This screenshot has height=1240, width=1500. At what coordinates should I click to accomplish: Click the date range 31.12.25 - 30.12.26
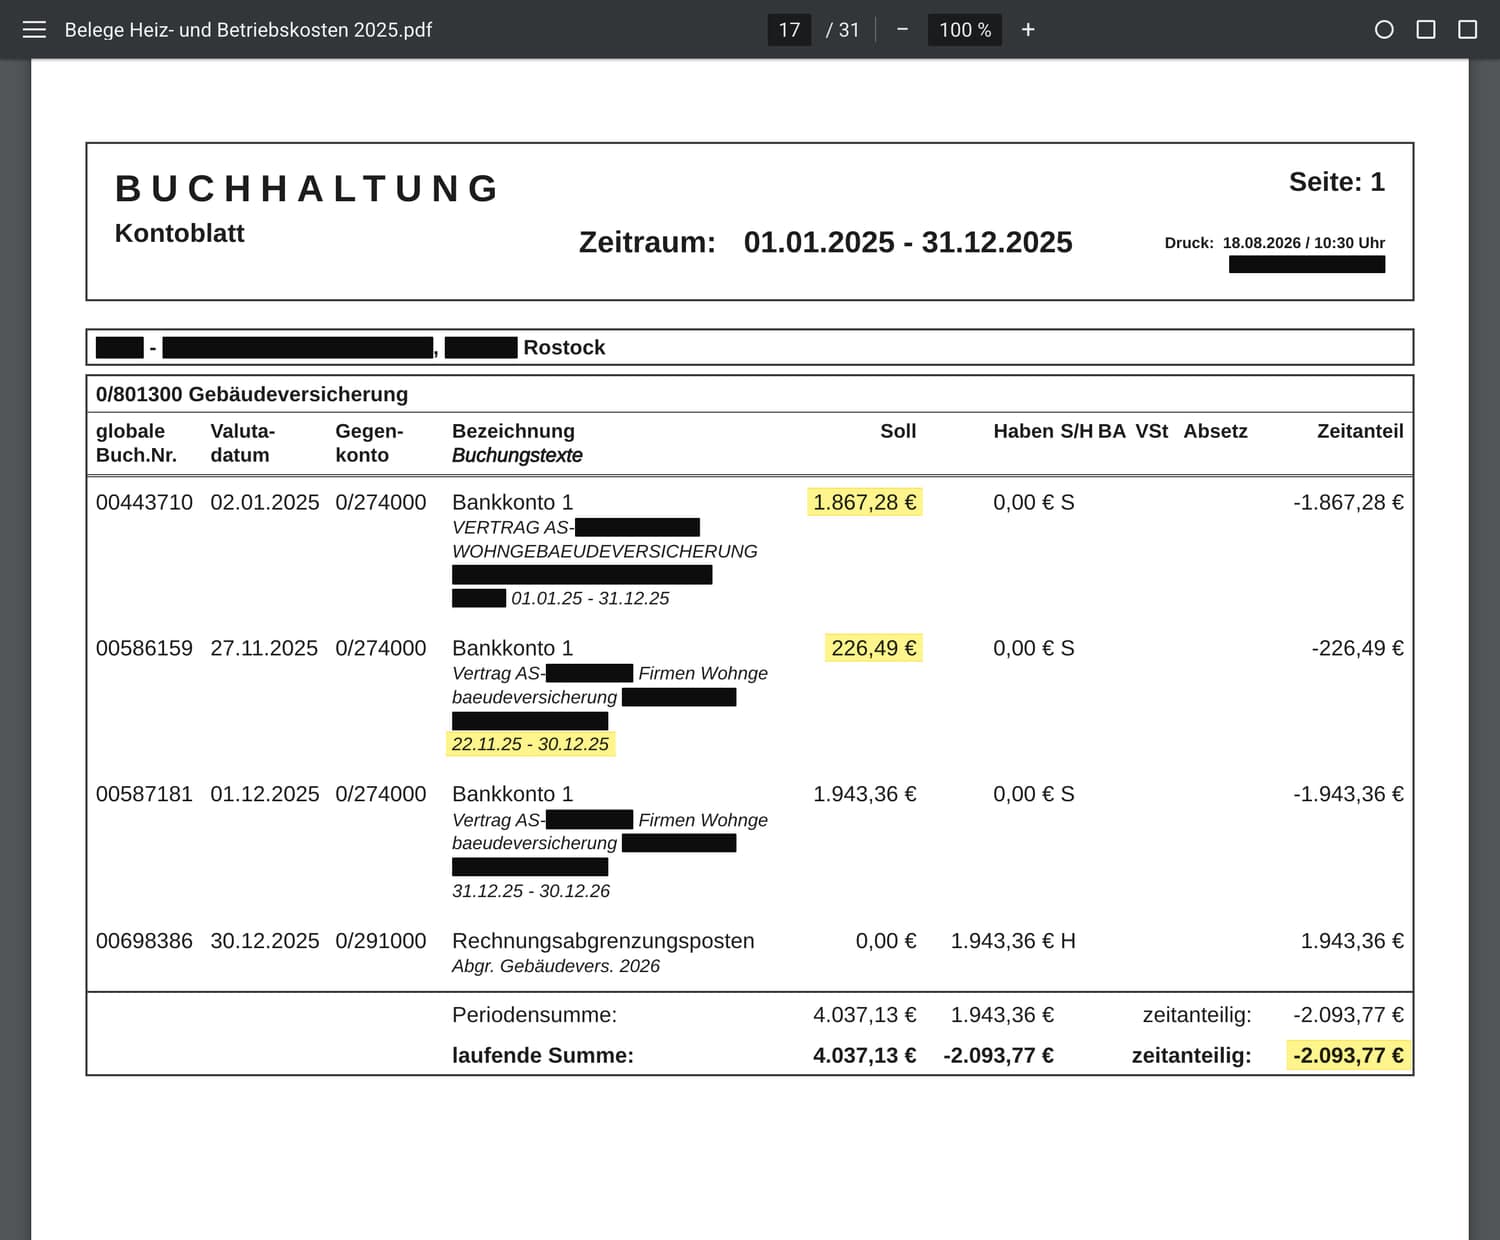531,891
